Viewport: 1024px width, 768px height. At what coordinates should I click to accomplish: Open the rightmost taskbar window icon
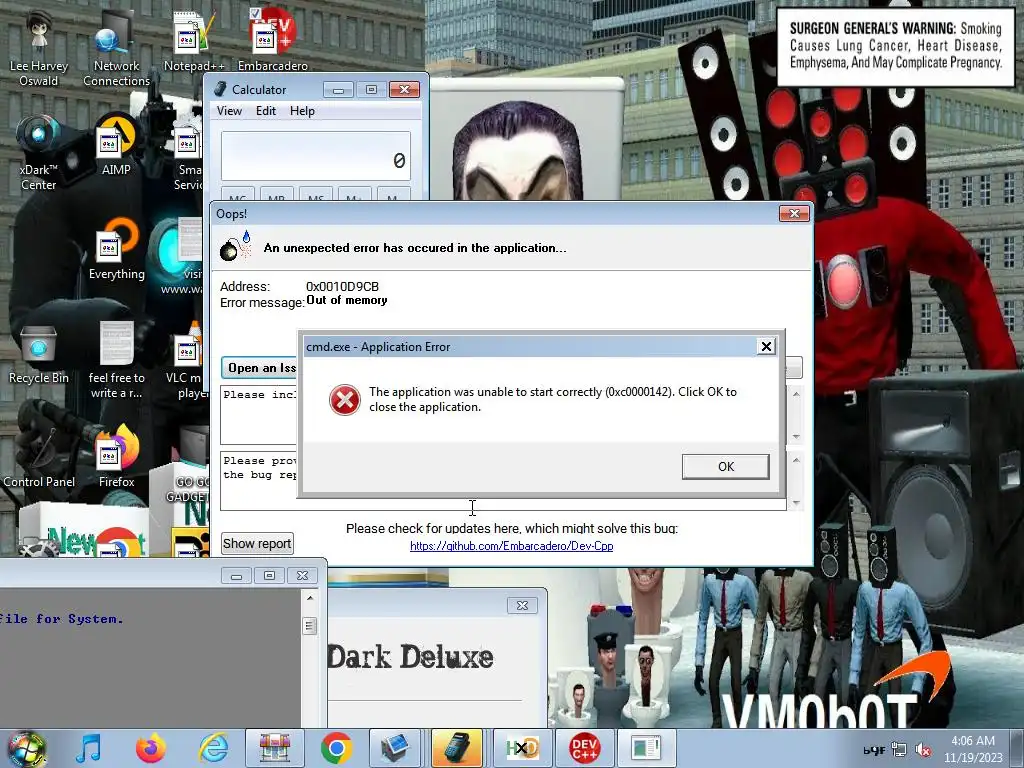pyautogui.click(x=646, y=748)
